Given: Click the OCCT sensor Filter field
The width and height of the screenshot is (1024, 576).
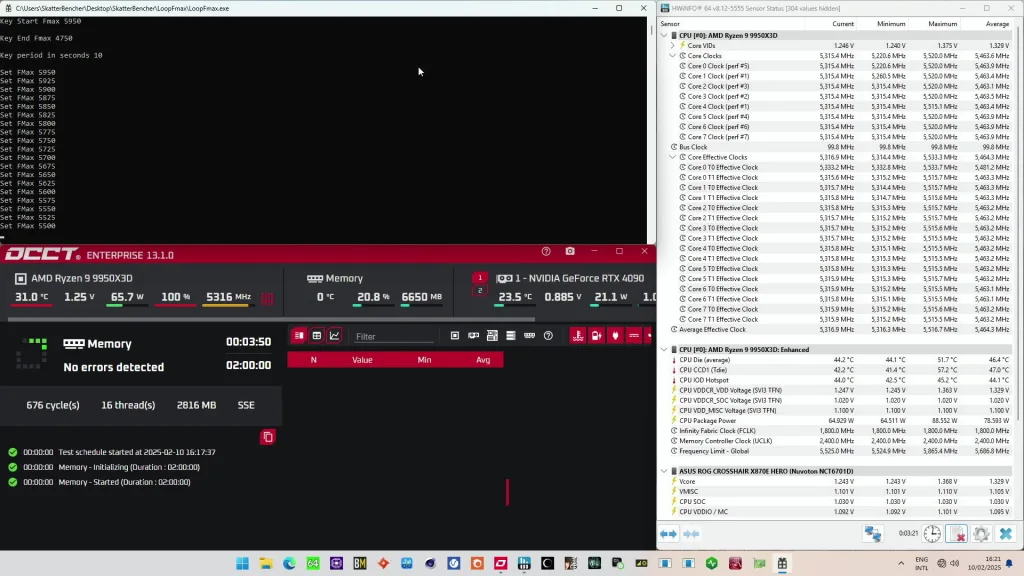Looking at the screenshot, I should [x=394, y=336].
